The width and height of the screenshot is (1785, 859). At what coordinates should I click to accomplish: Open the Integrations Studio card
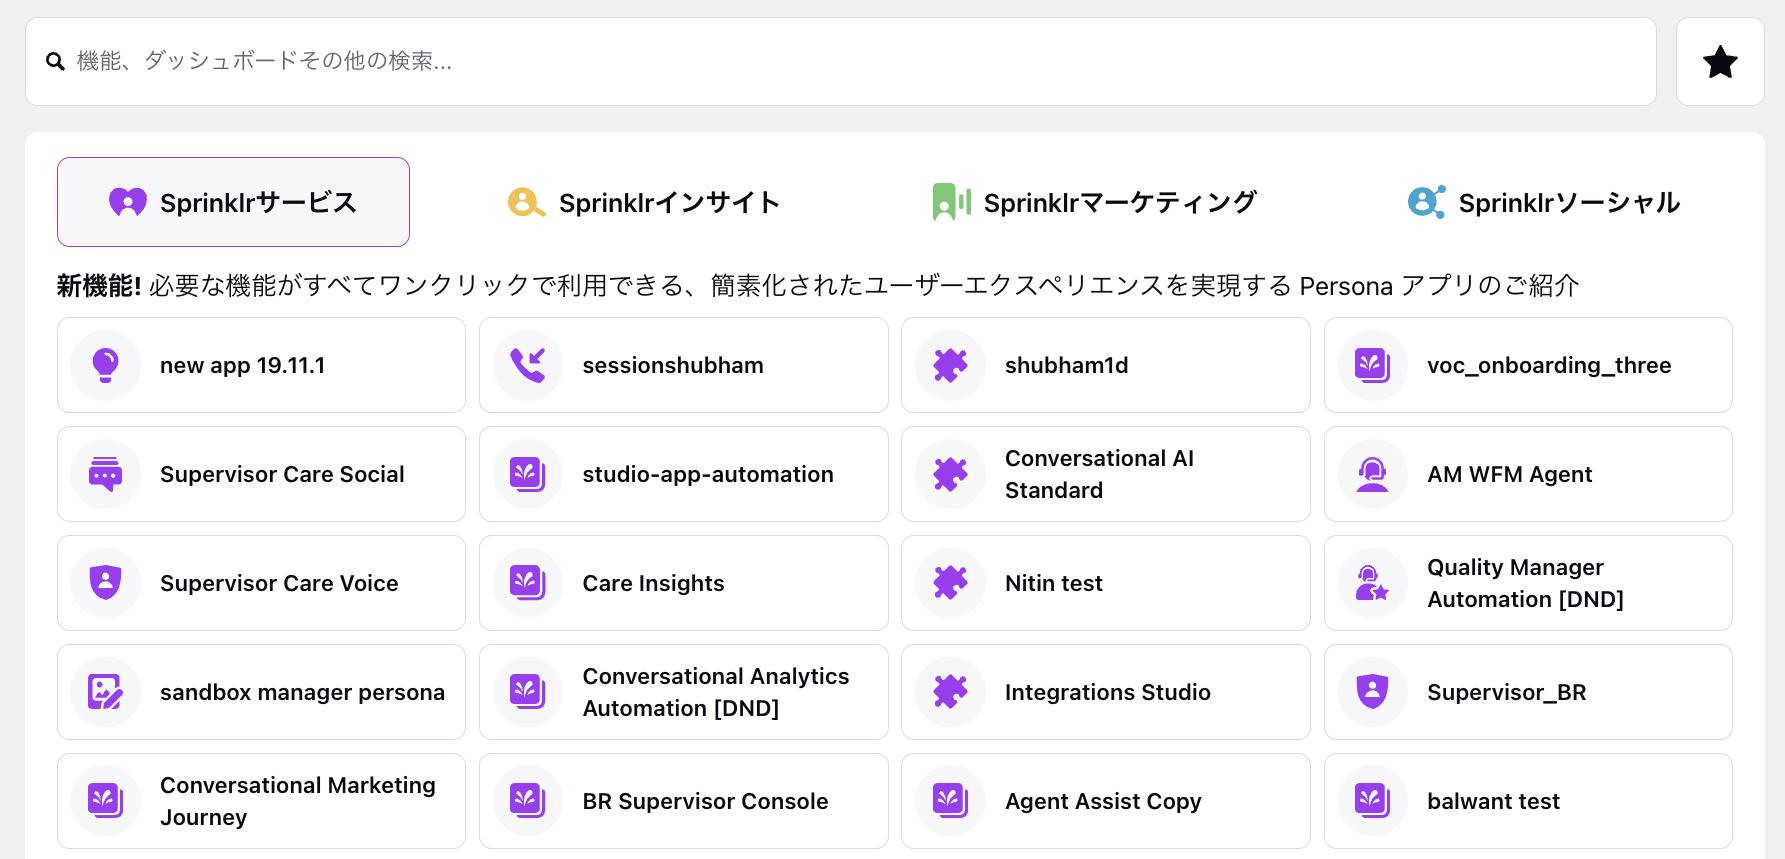coord(1106,692)
